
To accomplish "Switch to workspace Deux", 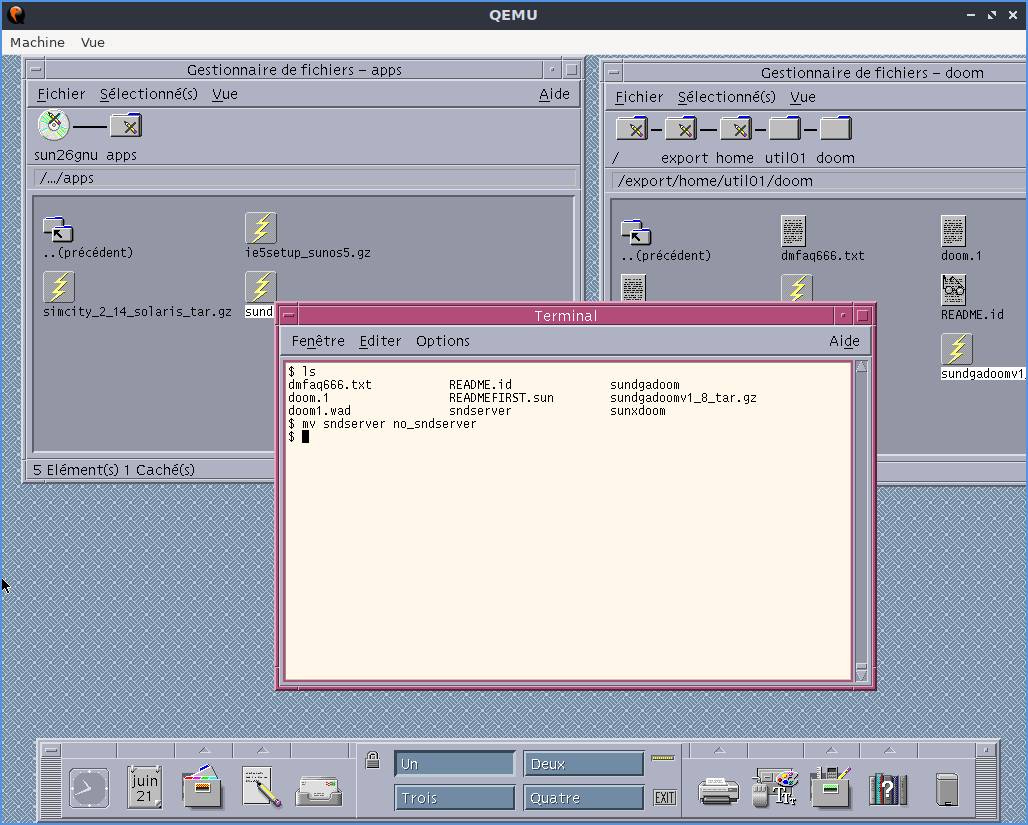I will pos(583,764).
